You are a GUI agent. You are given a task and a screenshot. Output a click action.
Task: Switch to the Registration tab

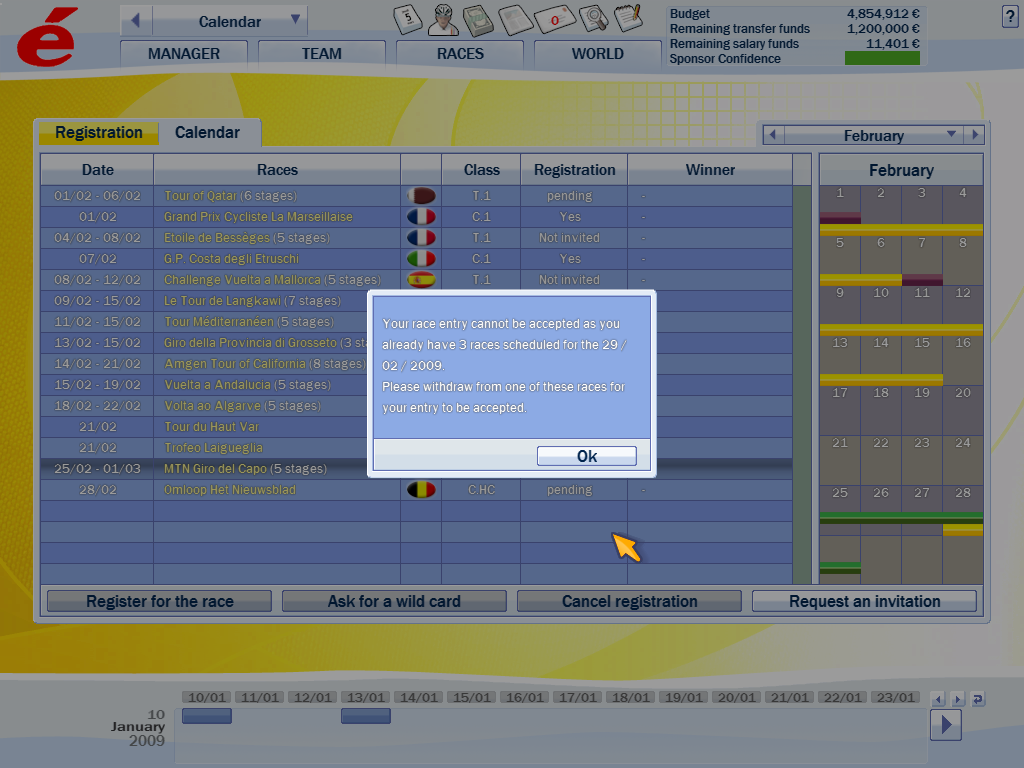(x=98, y=132)
